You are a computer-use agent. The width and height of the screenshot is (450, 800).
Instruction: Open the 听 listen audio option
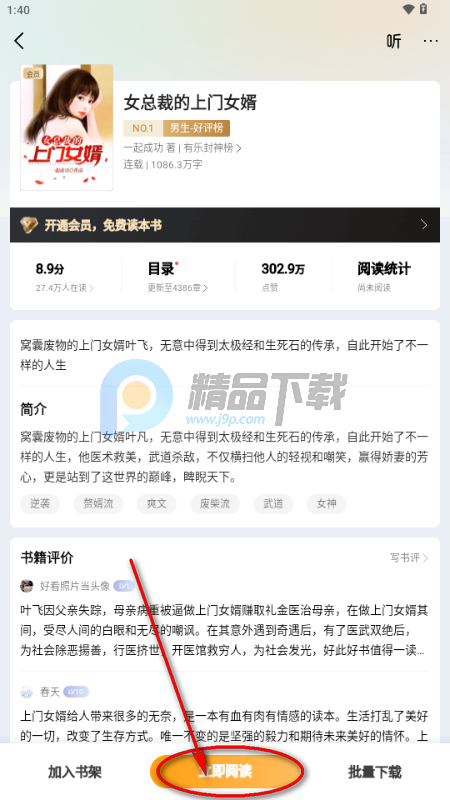tap(393, 41)
